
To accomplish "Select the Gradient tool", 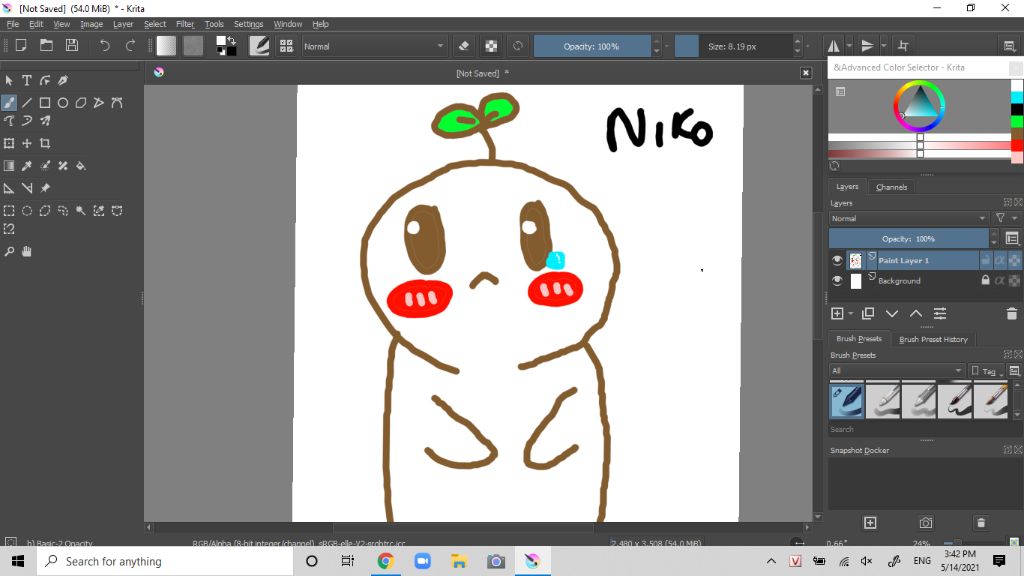I will click(x=9, y=166).
